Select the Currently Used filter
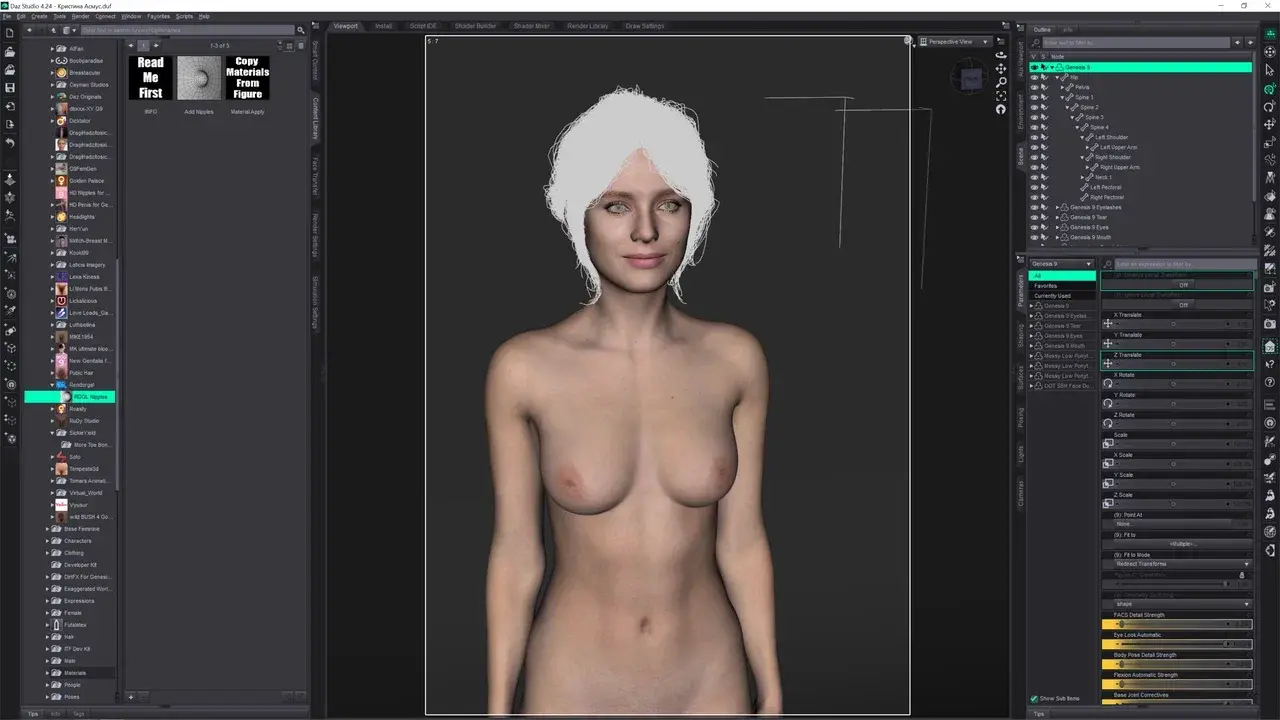Image resolution: width=1280 pixels, height=720 pixels. 1052,296
